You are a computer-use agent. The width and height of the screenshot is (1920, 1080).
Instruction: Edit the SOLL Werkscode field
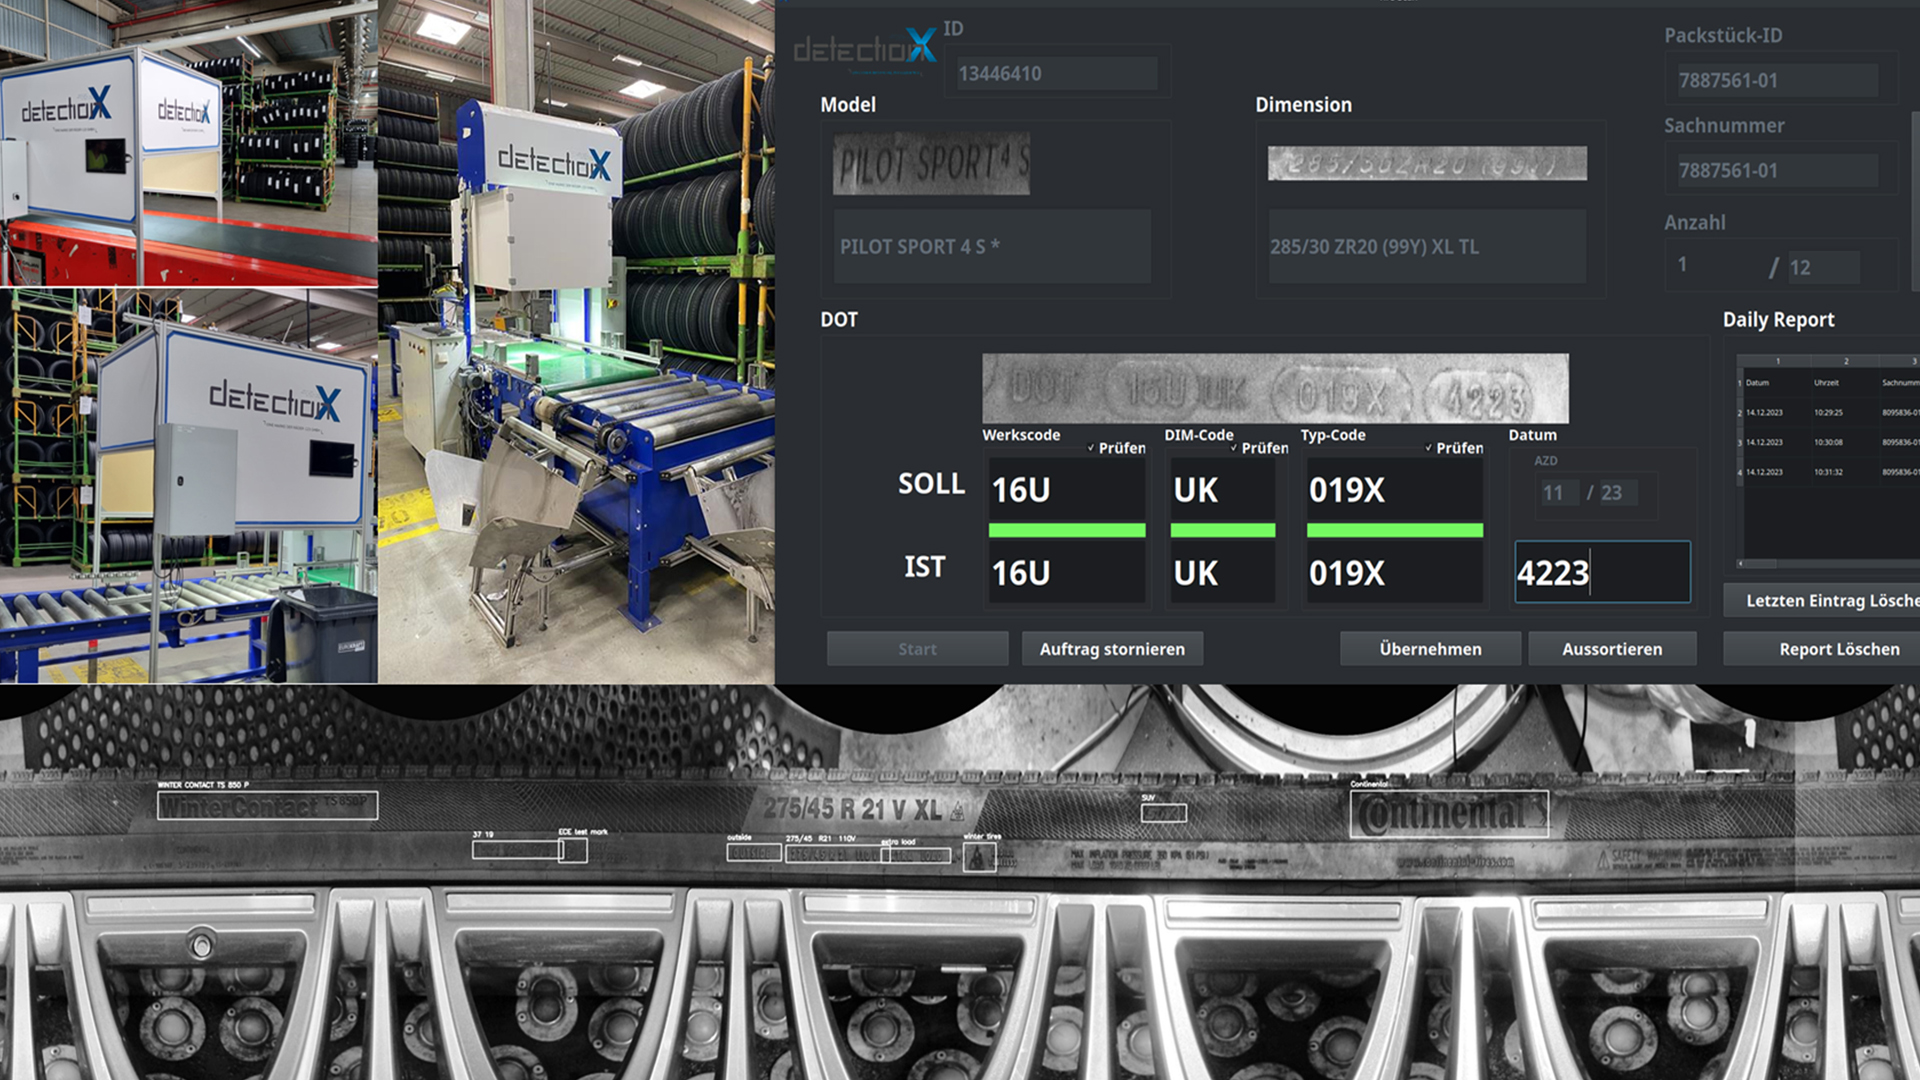coord(1067,489)
